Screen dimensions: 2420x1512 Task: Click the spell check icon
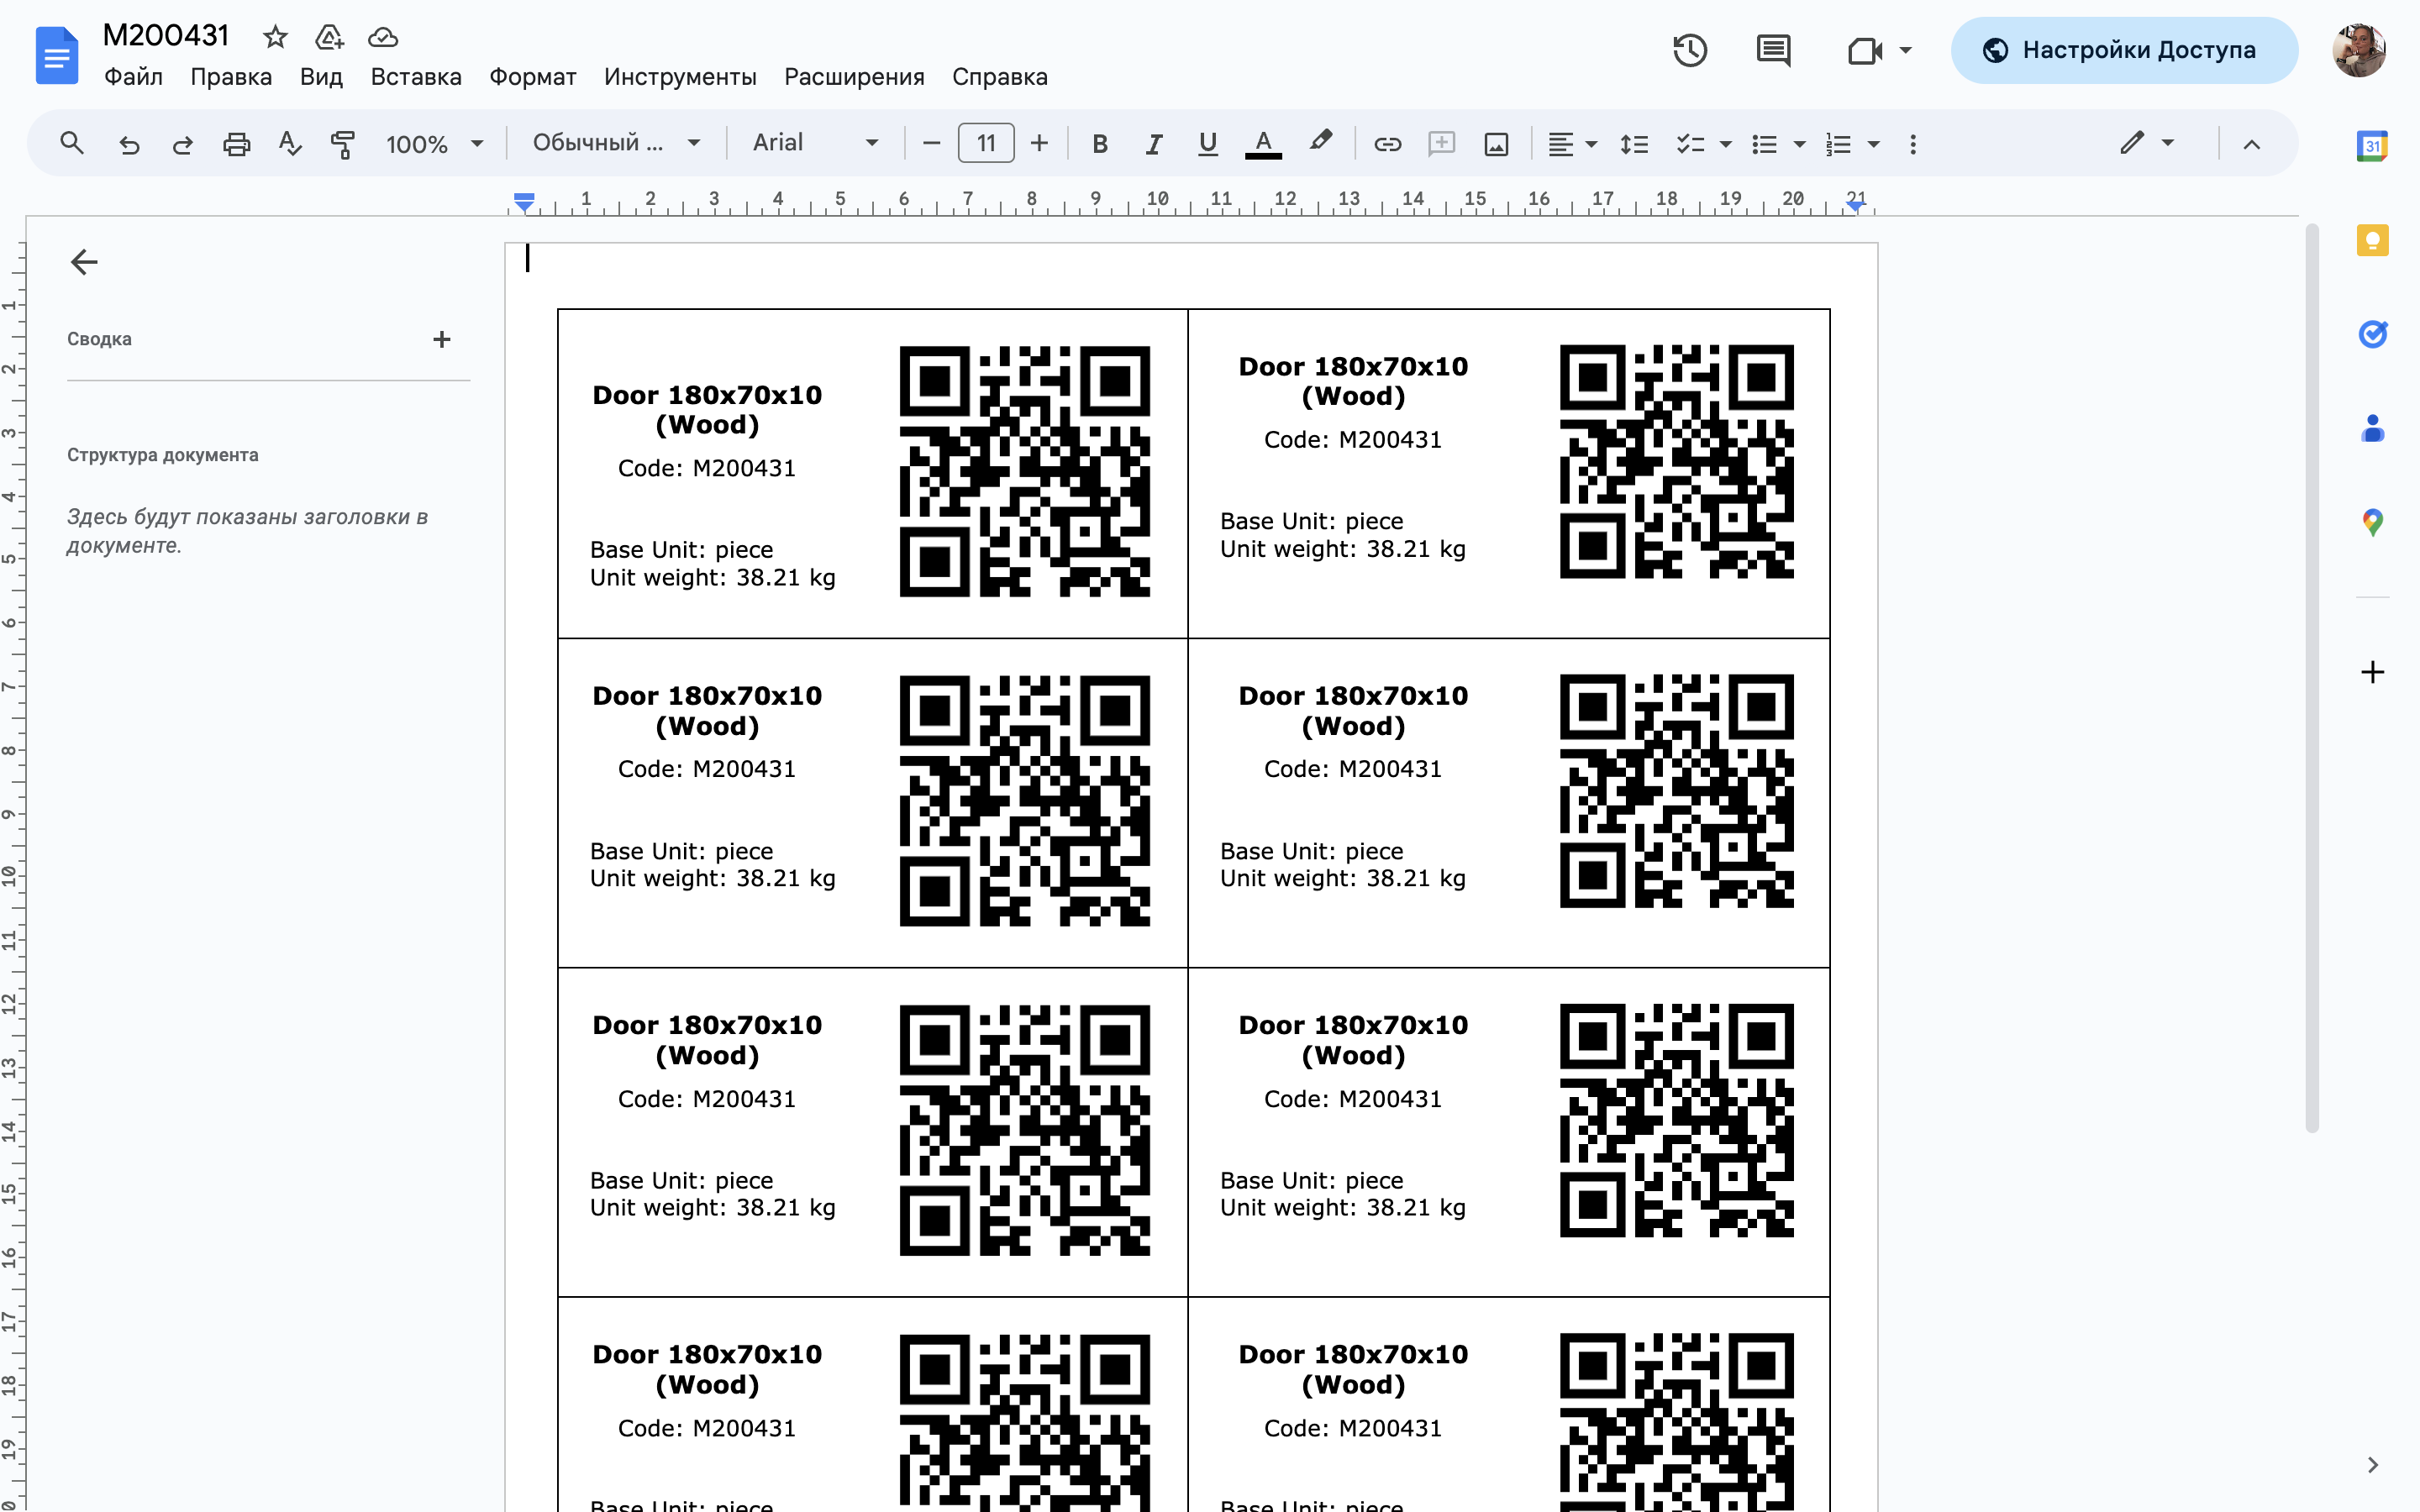tap(290, 144)
